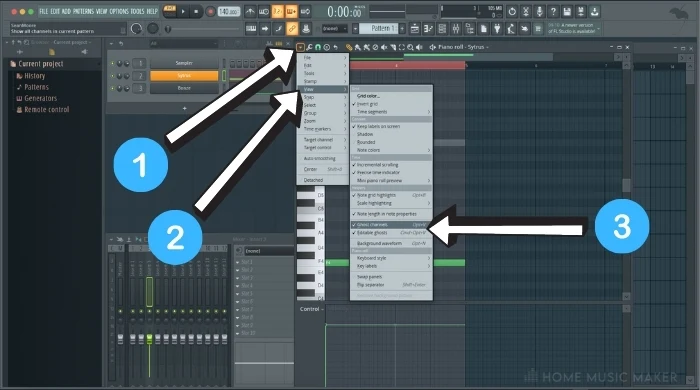Toggle the Sytrus channel green select LED

(x=224, y=76)
